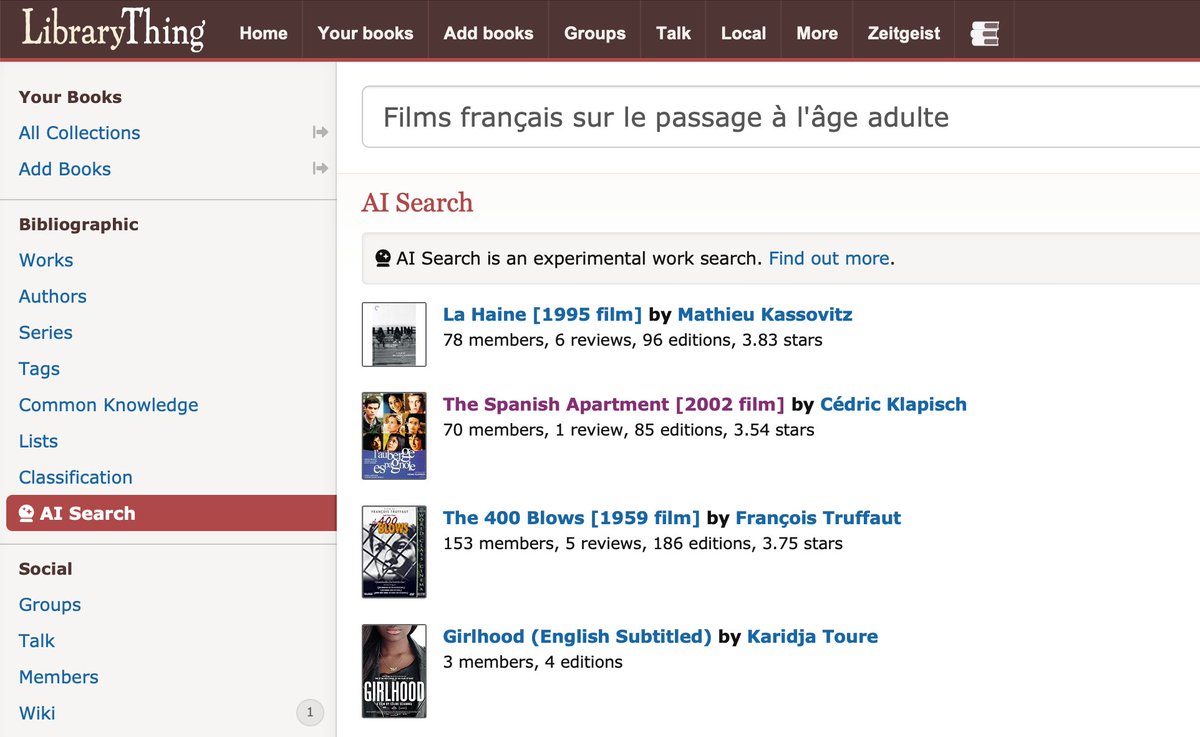Open the Authors sidebar link
The width and height of the screenshot is (1200, 737).
pyautogui.click(x=53, y=296)
